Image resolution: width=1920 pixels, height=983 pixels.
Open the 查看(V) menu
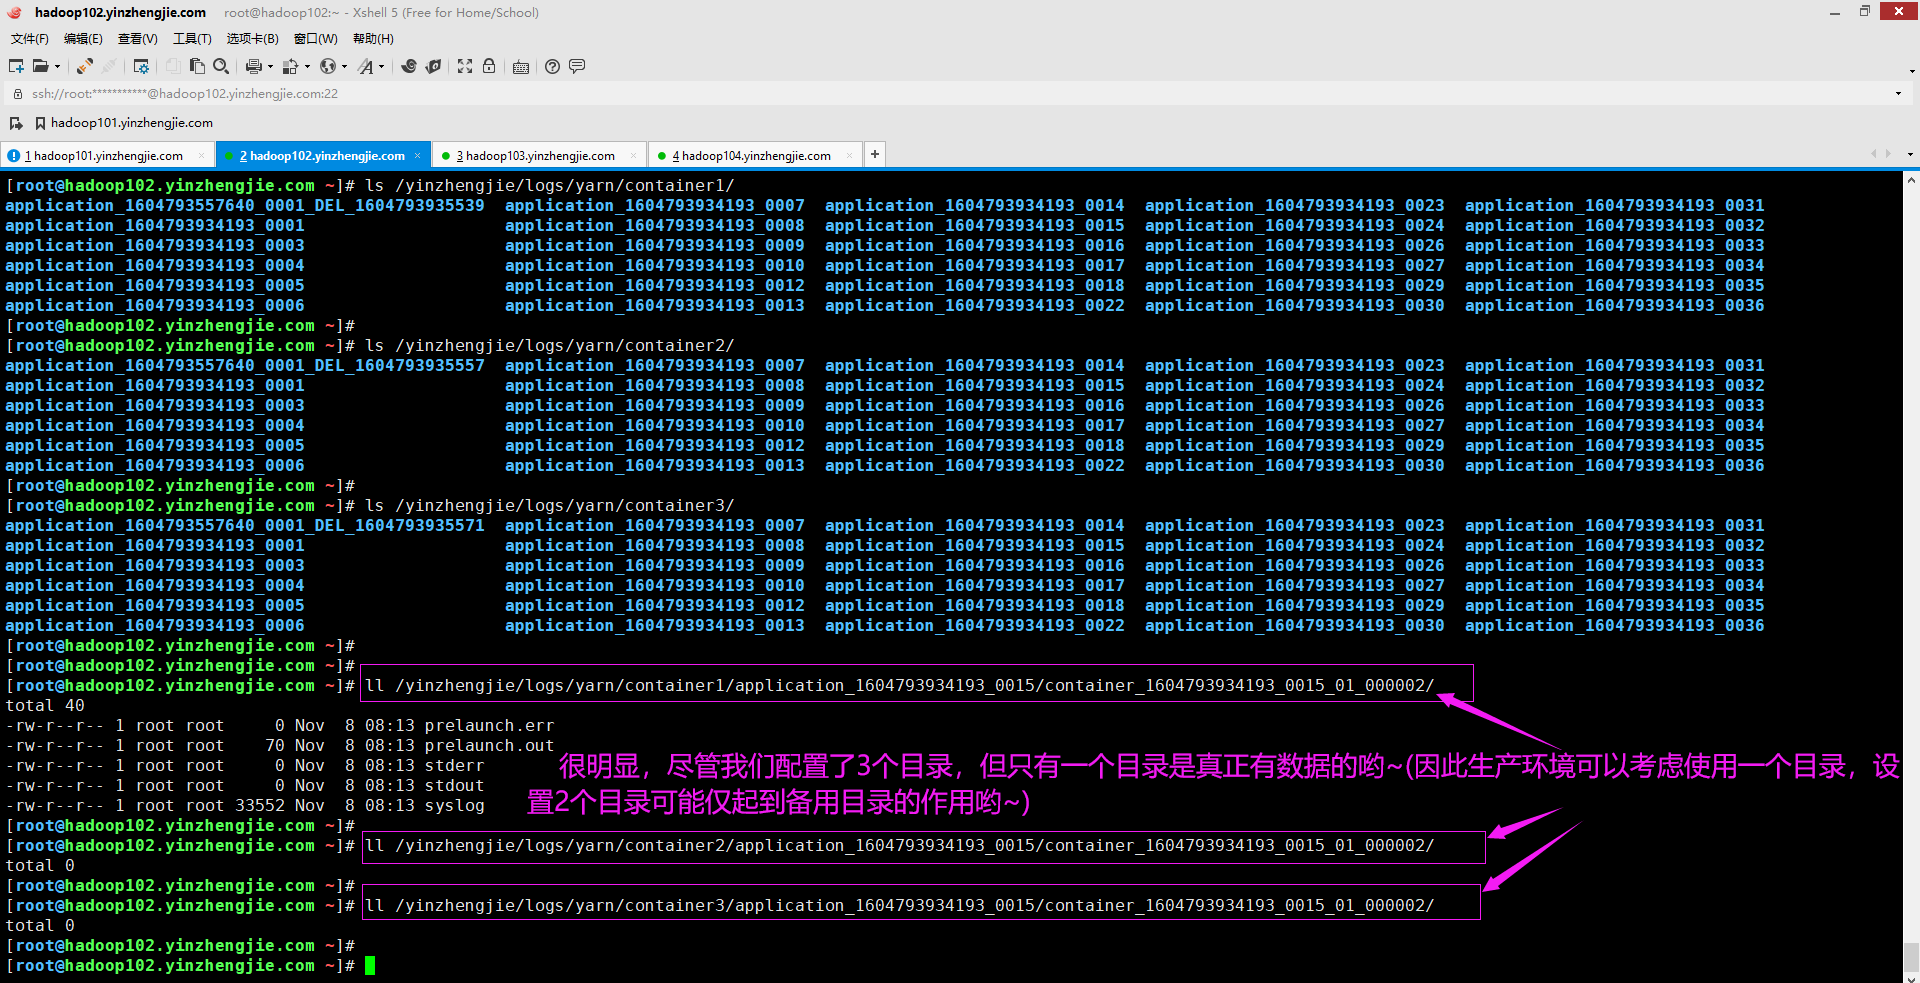coord(138,39)
